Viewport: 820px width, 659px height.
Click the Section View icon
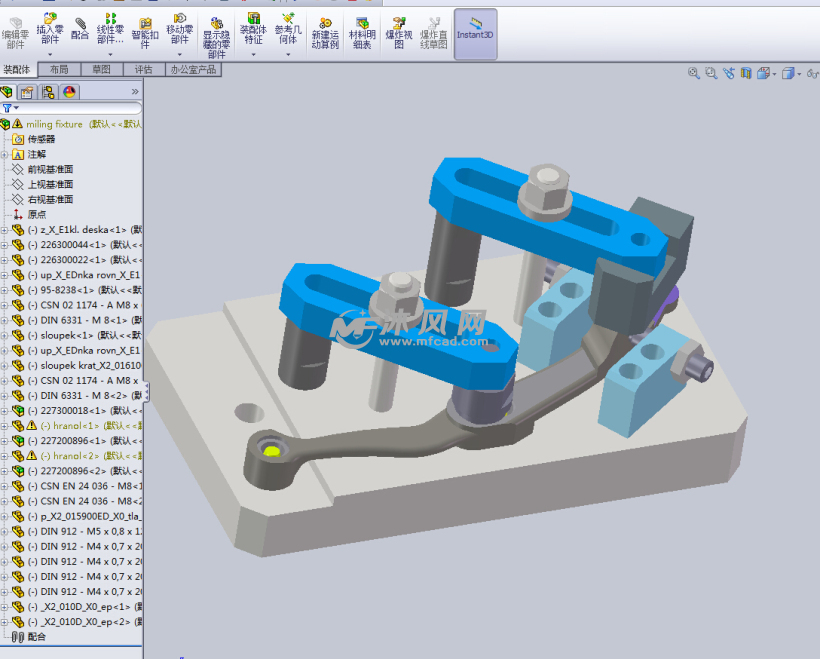click(x=745, y=73)
